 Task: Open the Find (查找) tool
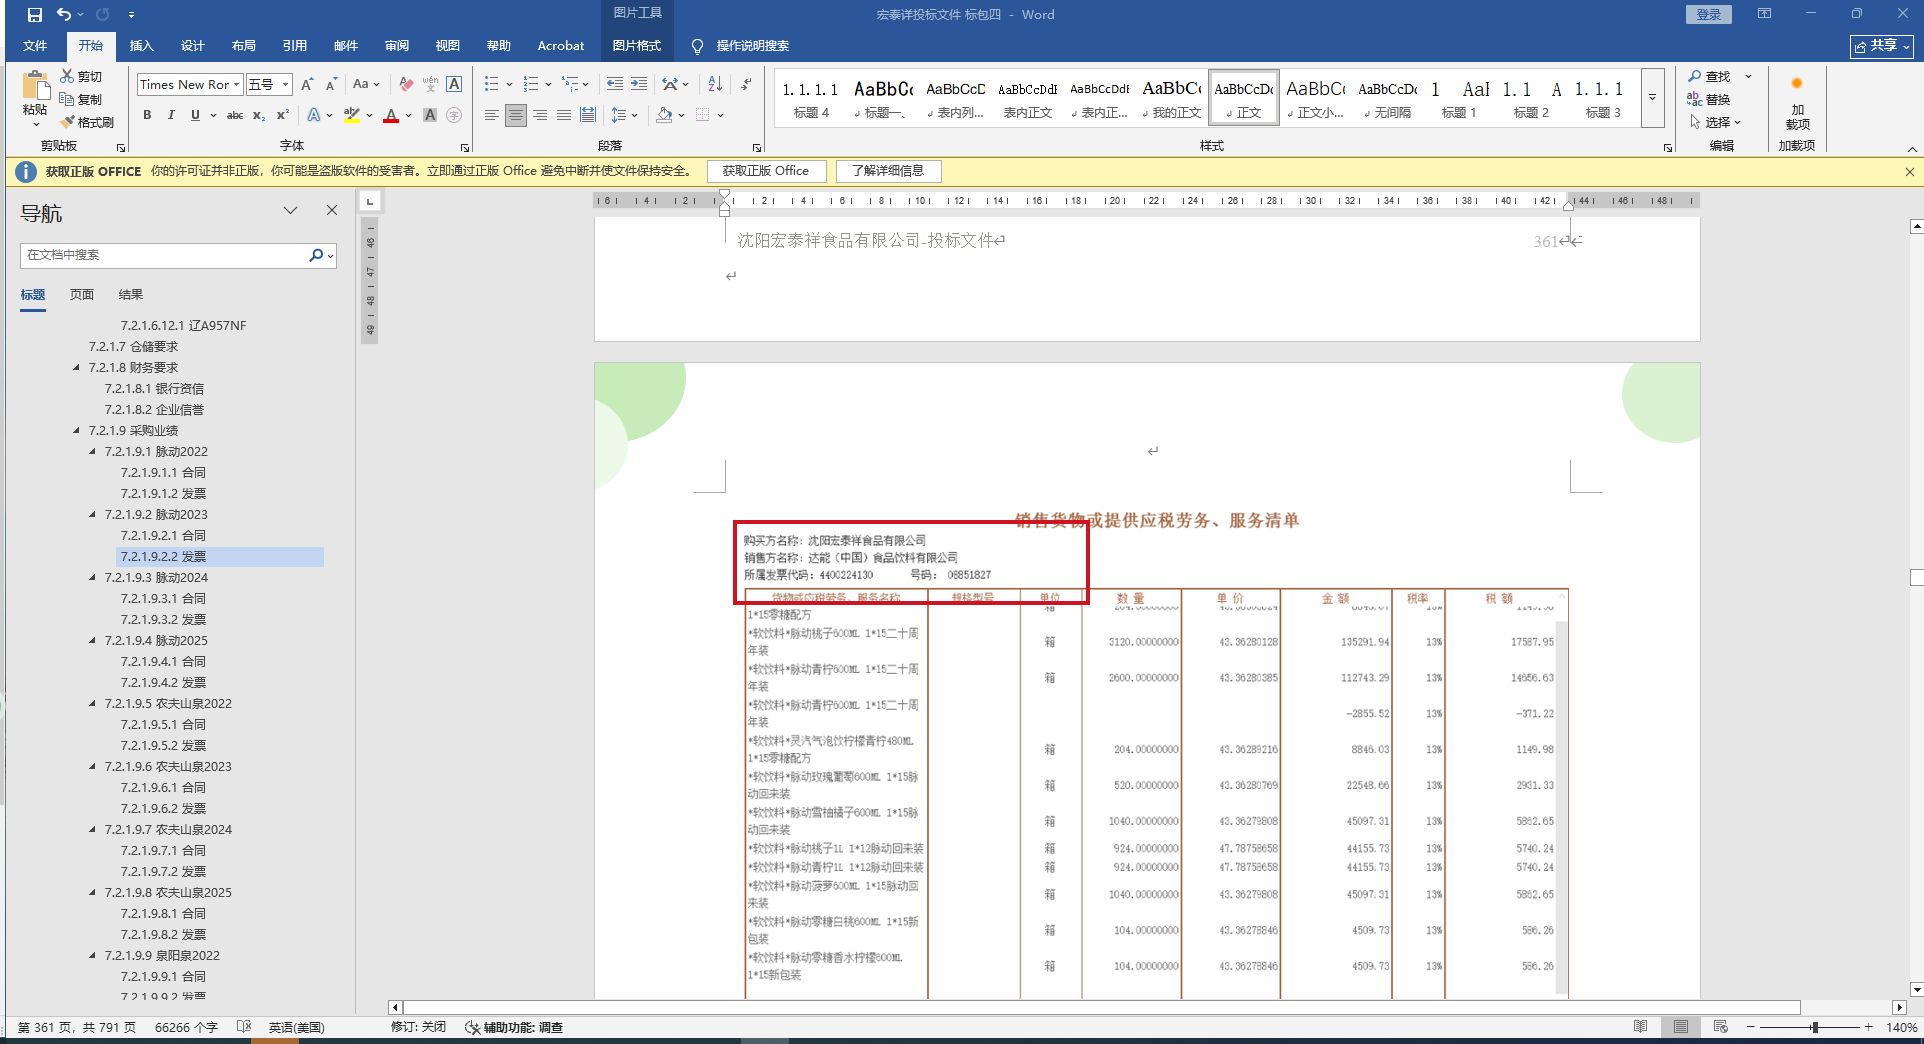click(x=1710, y=77)
